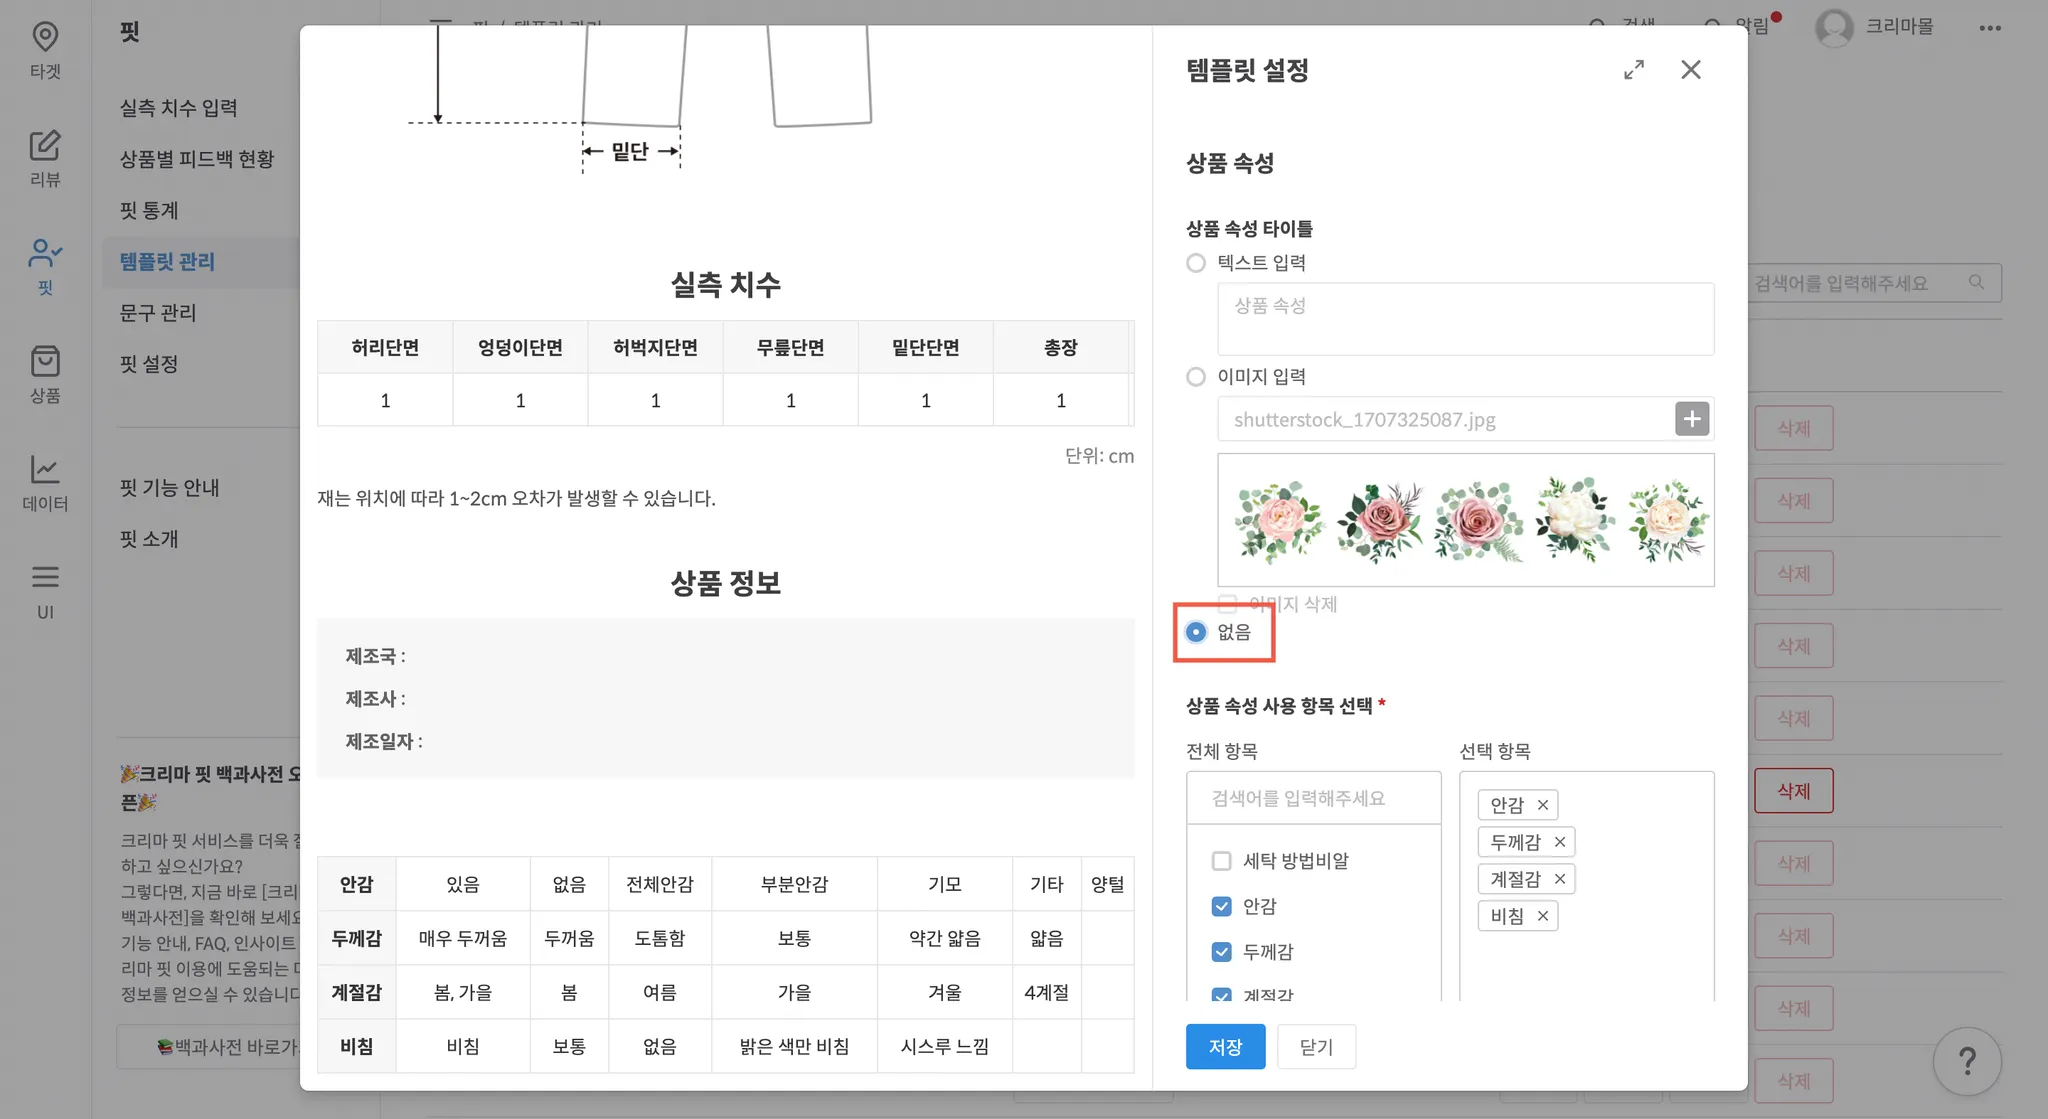Focus the 상품 속성 text input
The image size is (2048, 1119).
[x=1465, y=318]
